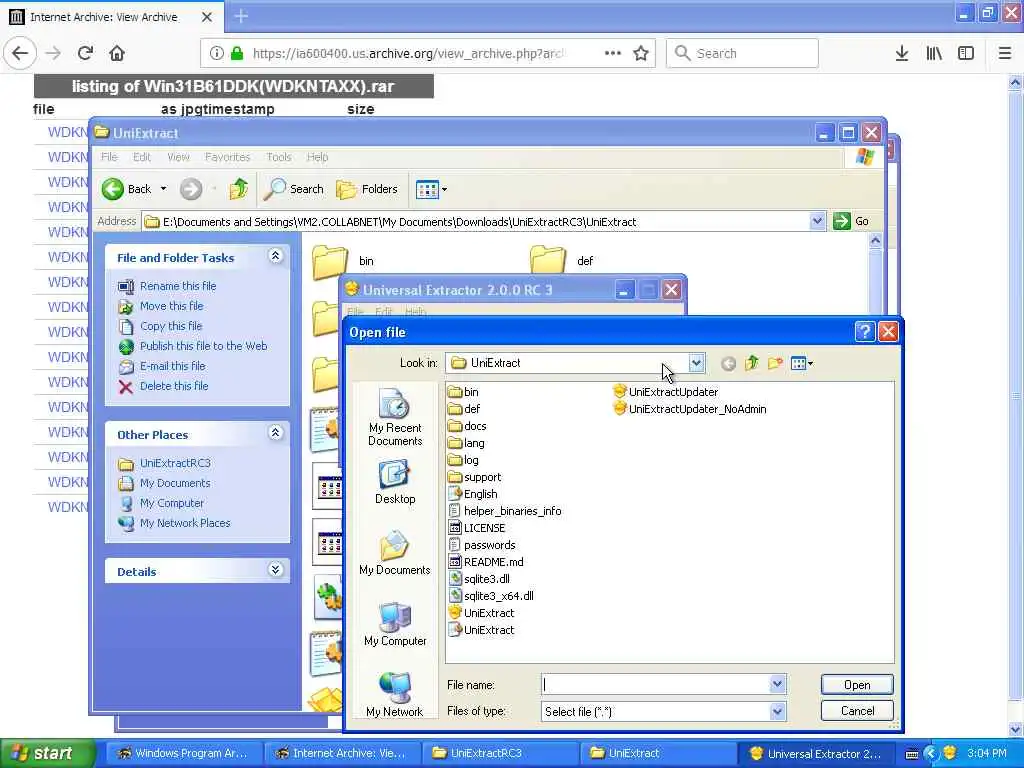Image resolution: width=1024 pixels, height=768 pixels.
Task: Open the View menu in UniExtract explorer
Action: click(x=178, y=157)
